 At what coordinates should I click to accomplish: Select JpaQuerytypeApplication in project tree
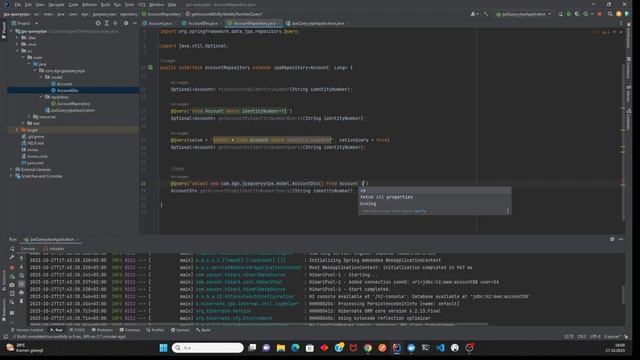(x=70, y=110)
